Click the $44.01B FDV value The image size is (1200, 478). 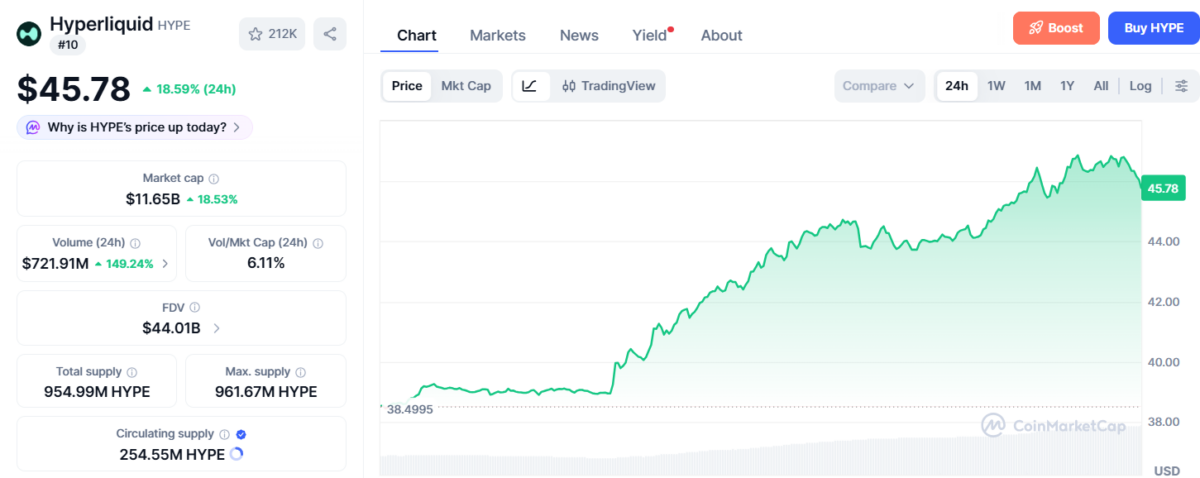click(x=171, y=328)
